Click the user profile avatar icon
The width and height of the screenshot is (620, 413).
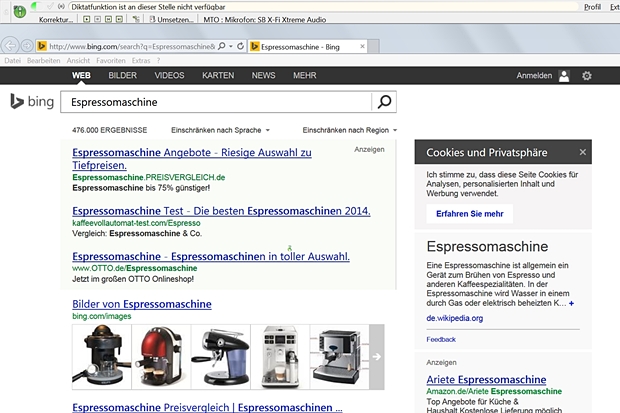tap(564, 76)
